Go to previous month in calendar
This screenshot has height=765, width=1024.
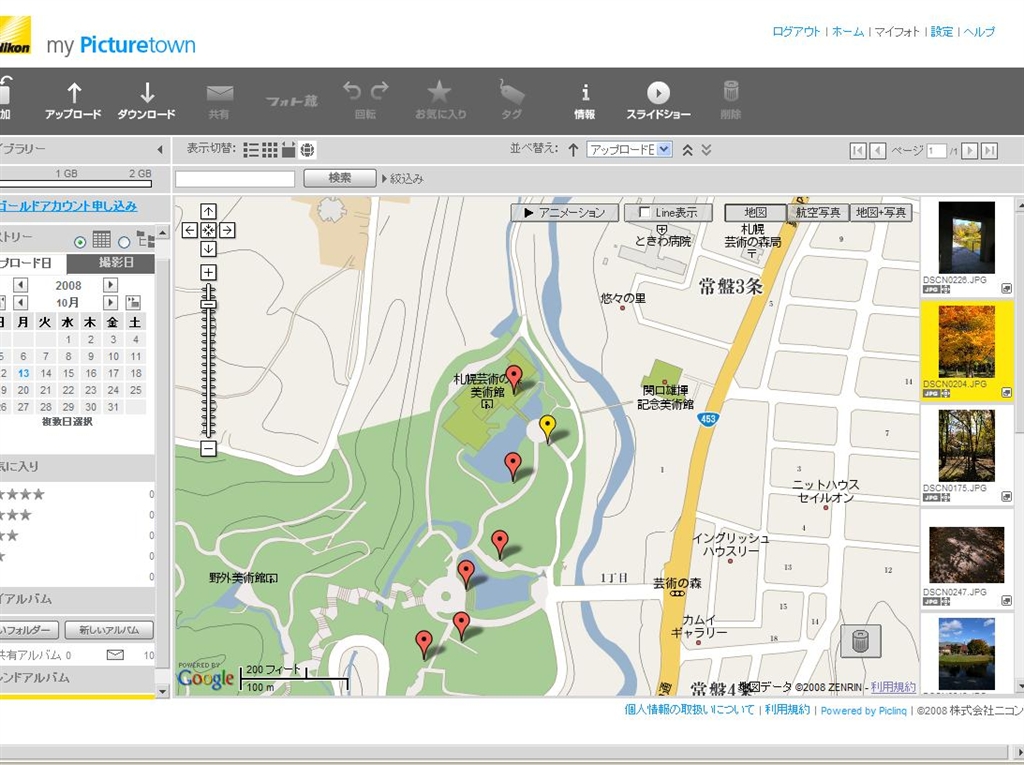coord(21,302)
